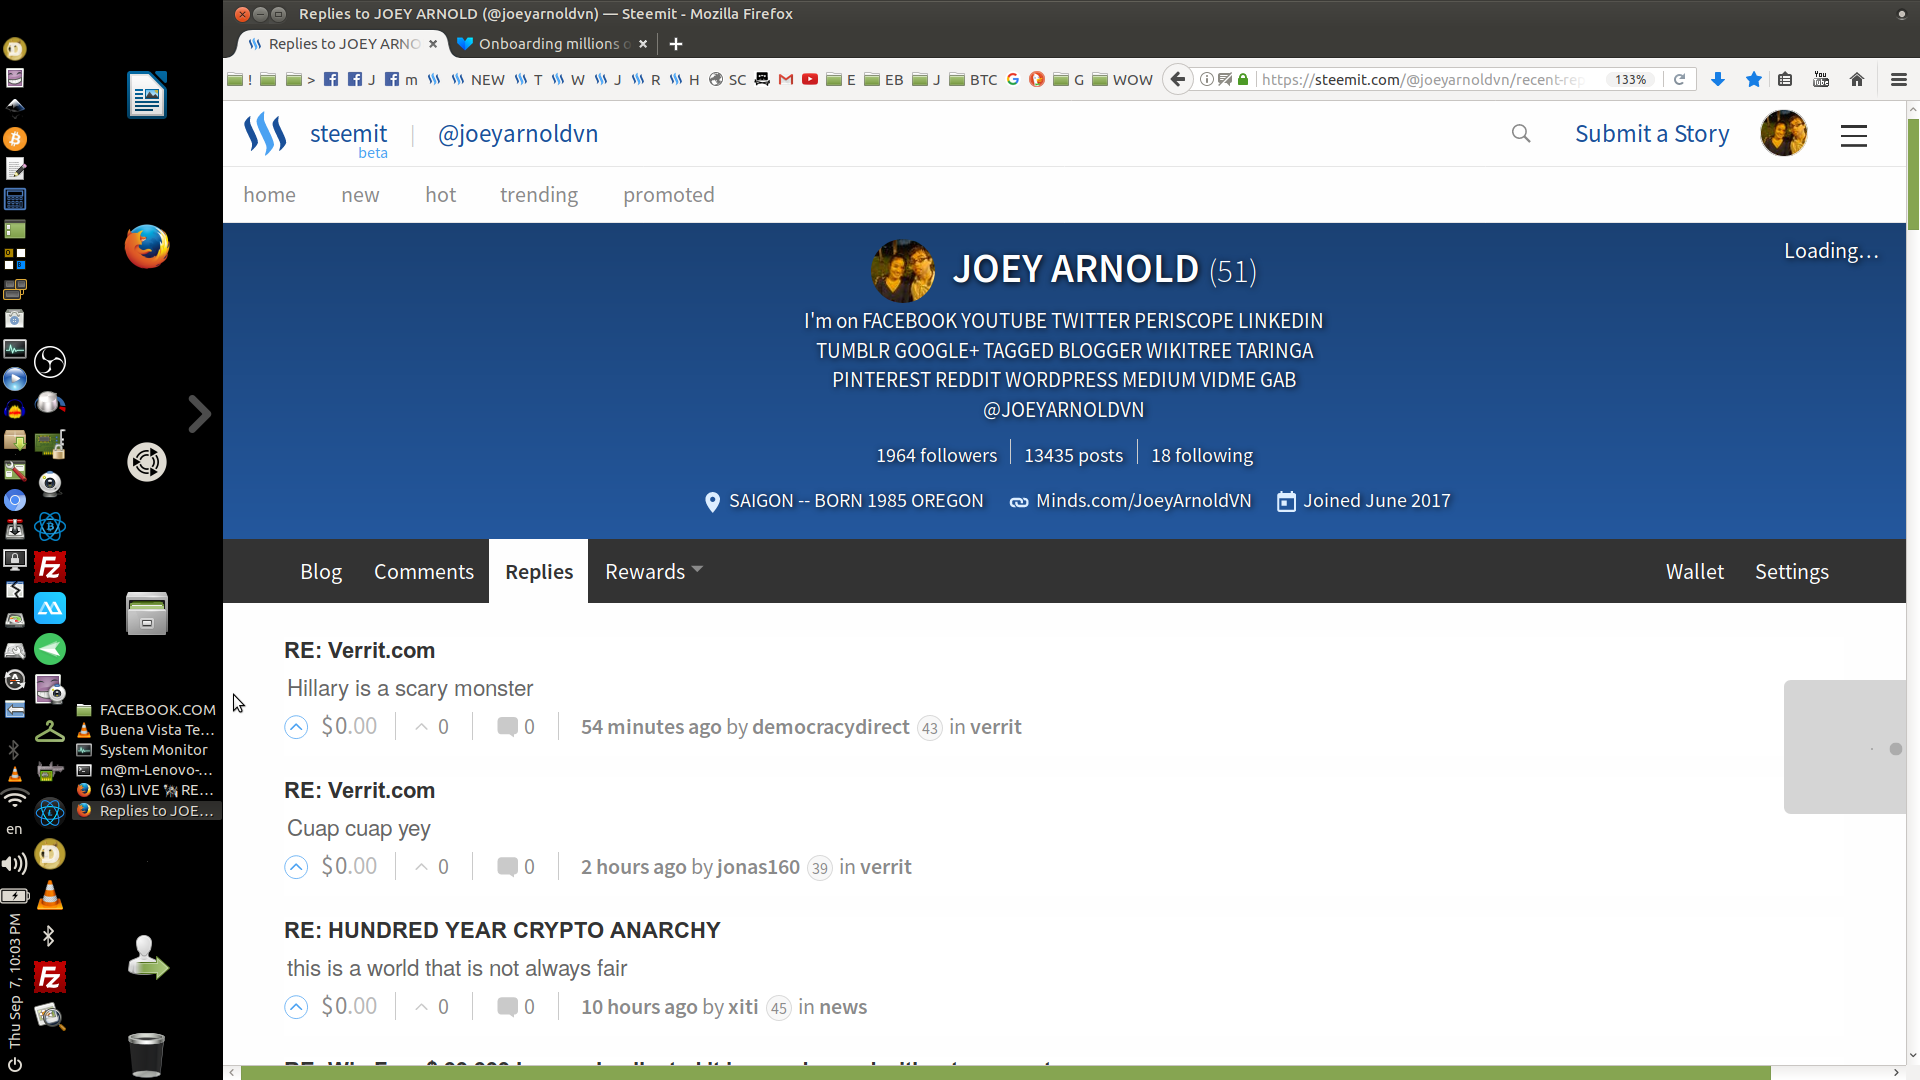Open the Google bookmark icon
The image size is (1920, 1080).
1013,79
